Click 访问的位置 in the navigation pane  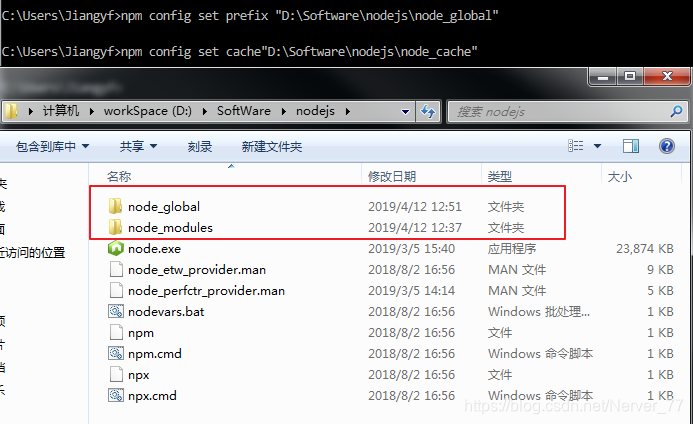pos(33,252)
